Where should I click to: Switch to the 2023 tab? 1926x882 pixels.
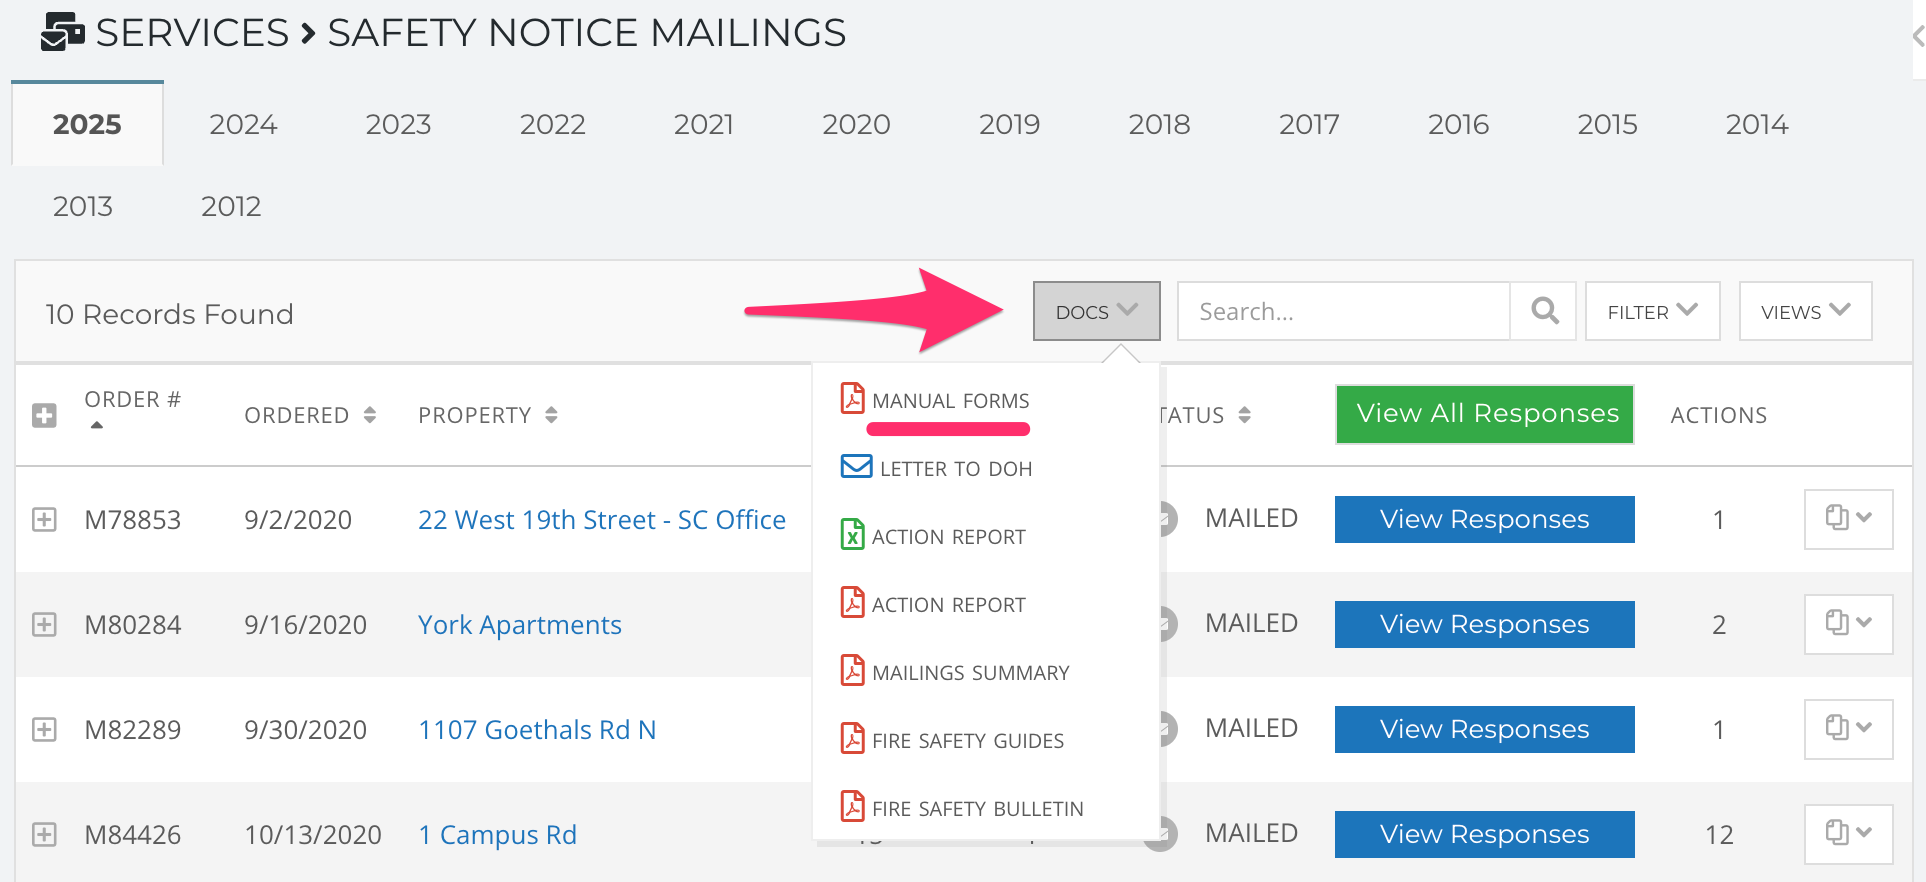point(398,124)
